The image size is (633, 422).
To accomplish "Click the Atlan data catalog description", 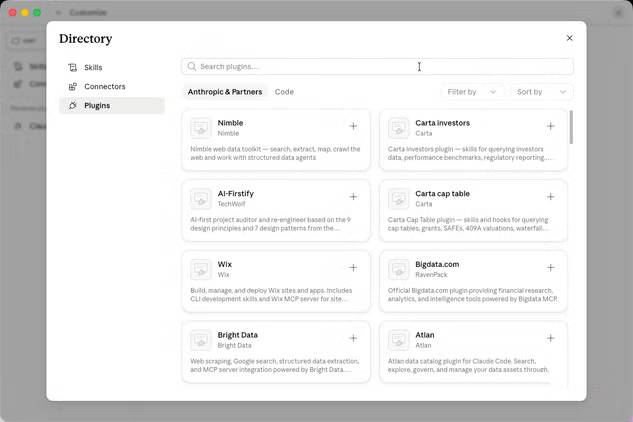I will [468, 365].
